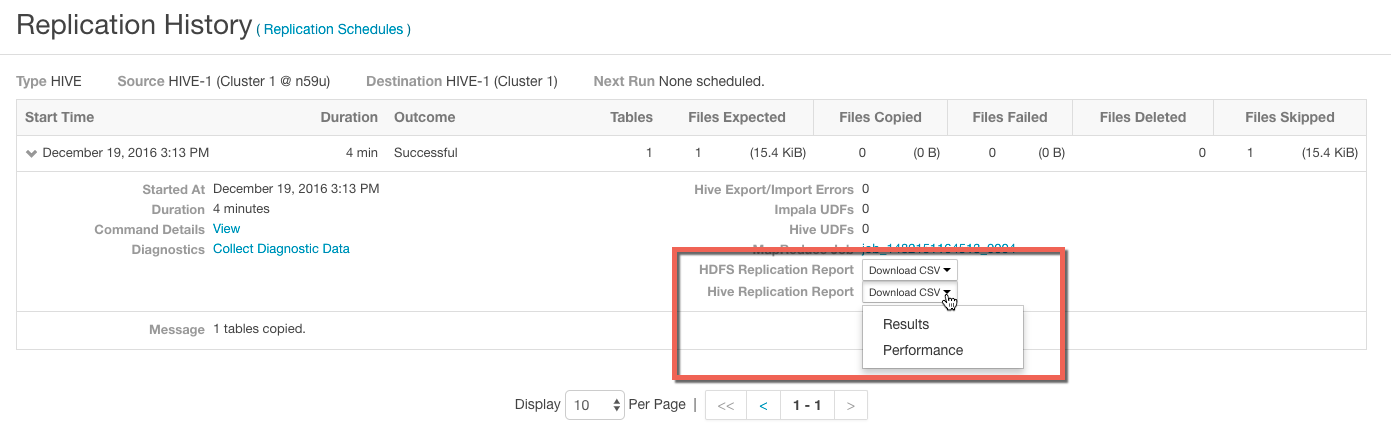Click the Files Expected column header
Image resolution: width=1391 pixels, height=426 pixels.
point(737,117)
